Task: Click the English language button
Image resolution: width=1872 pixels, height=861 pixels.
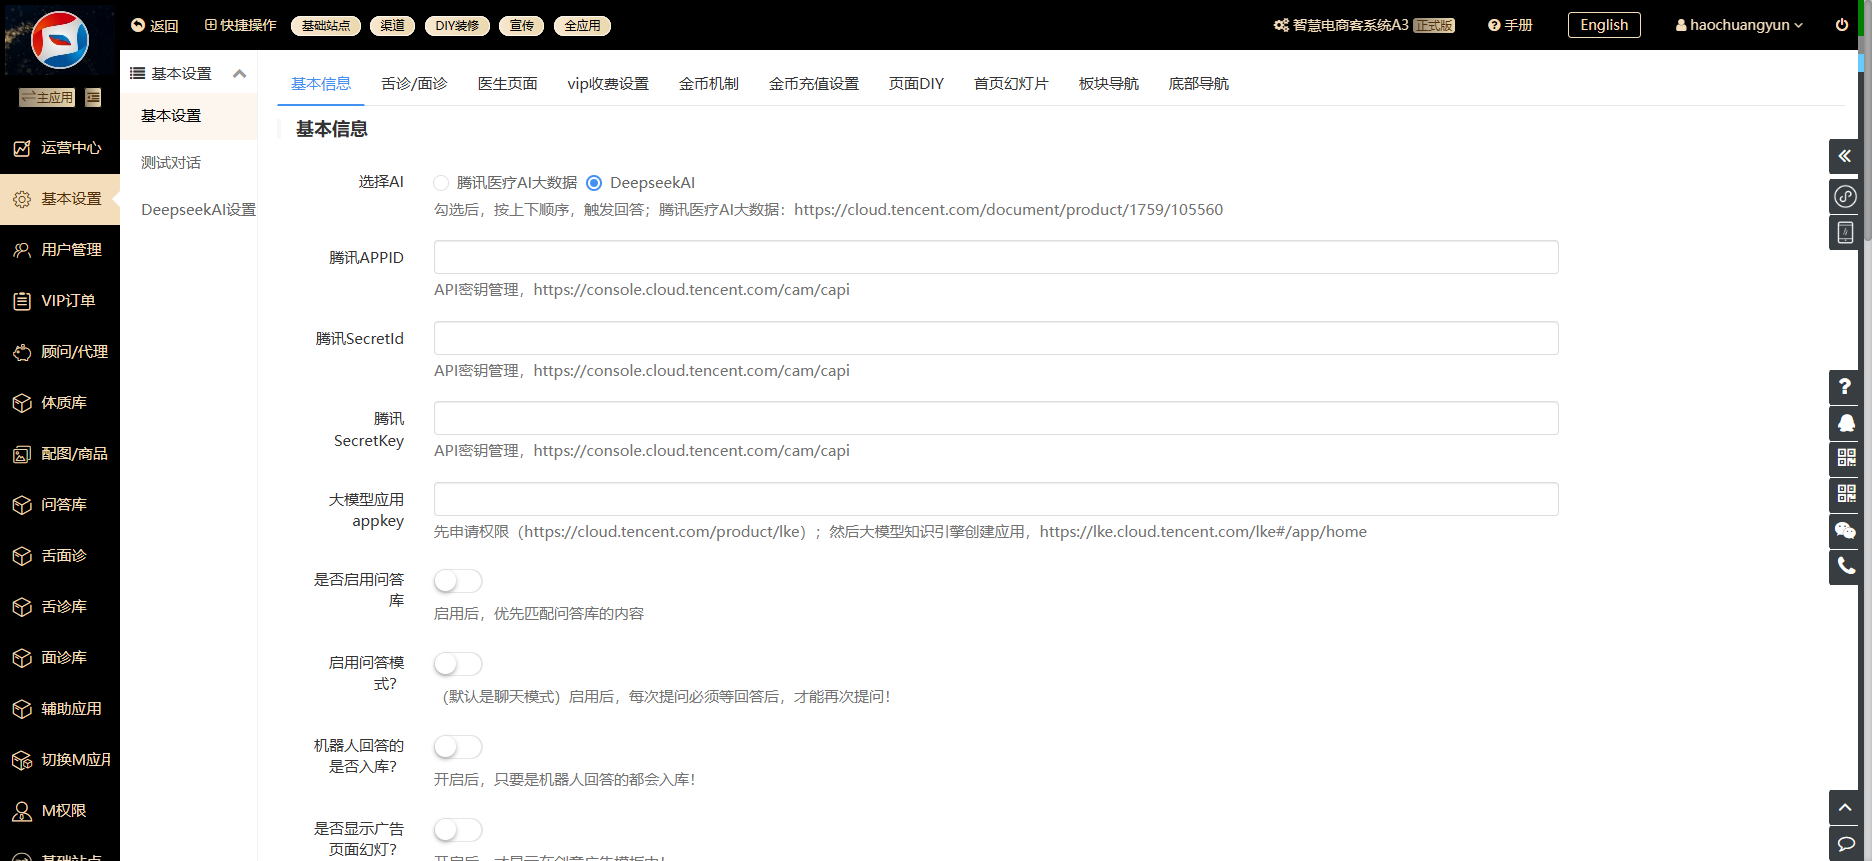Action: click(1603, 25)
